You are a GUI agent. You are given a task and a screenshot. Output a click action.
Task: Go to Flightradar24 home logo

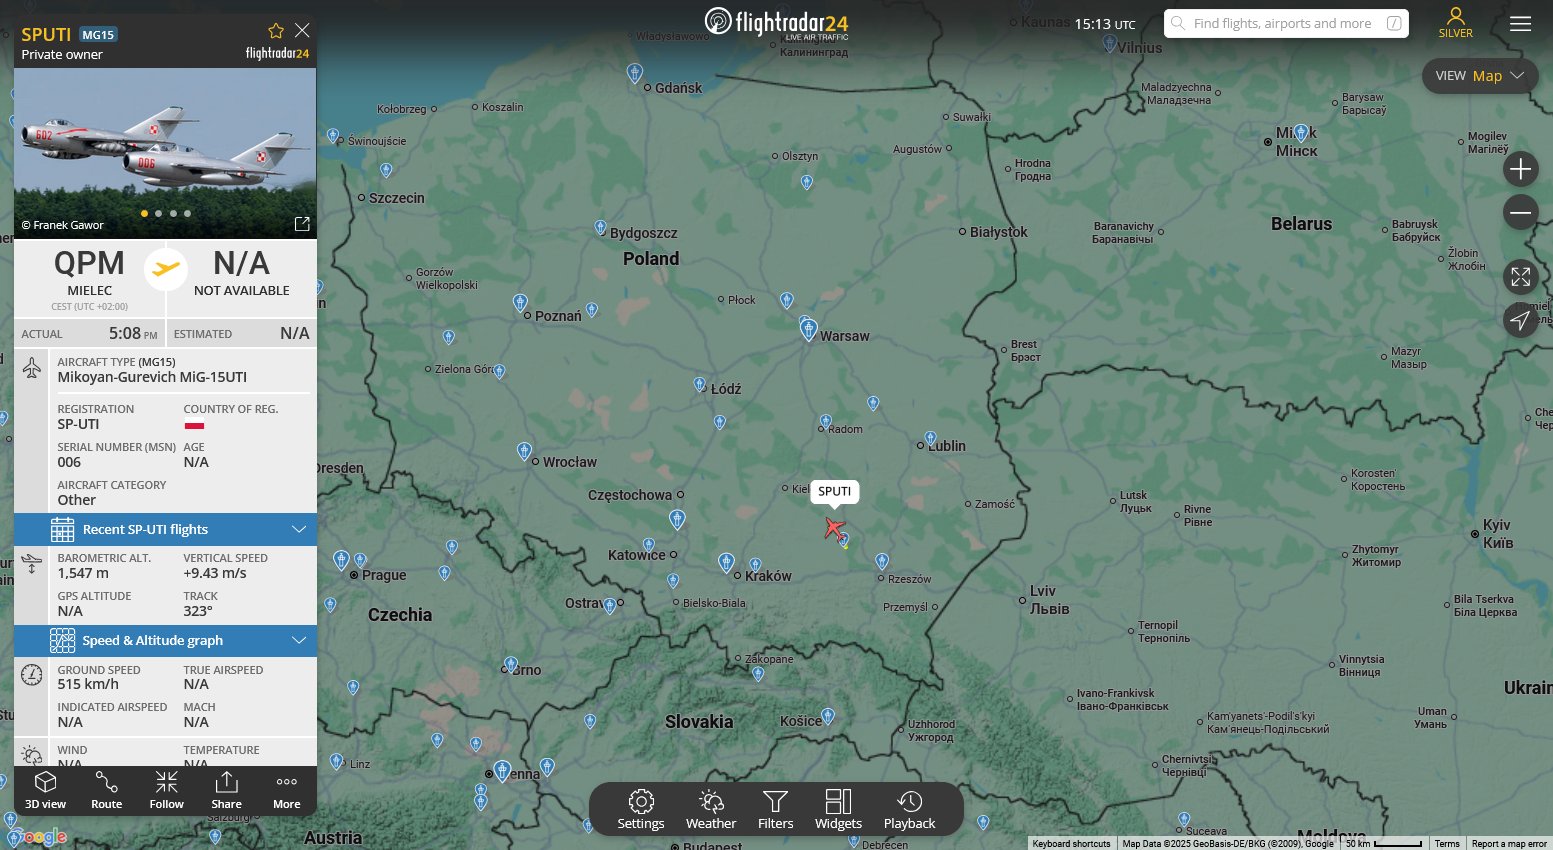click(776, 22)
